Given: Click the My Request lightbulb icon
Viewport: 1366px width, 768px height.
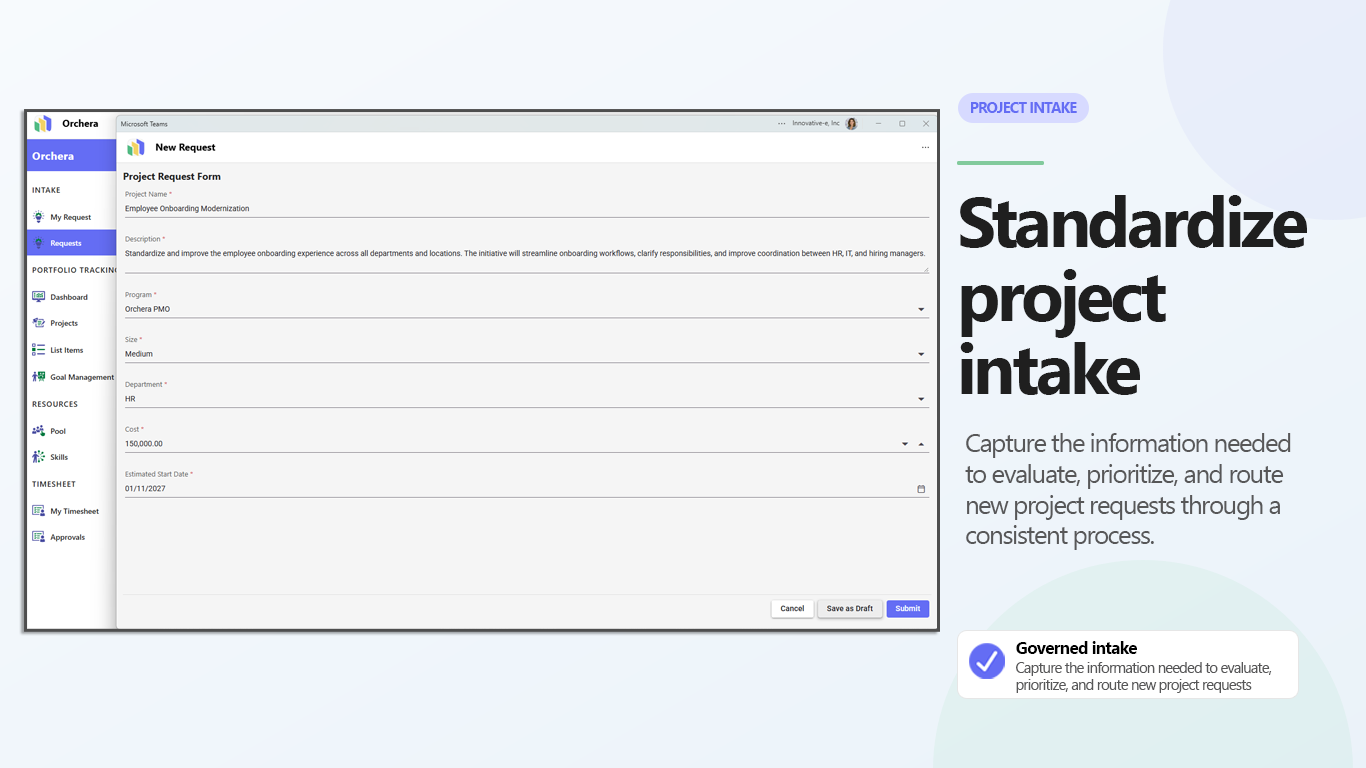Looking at the screenshot, I should click(38, 217).
